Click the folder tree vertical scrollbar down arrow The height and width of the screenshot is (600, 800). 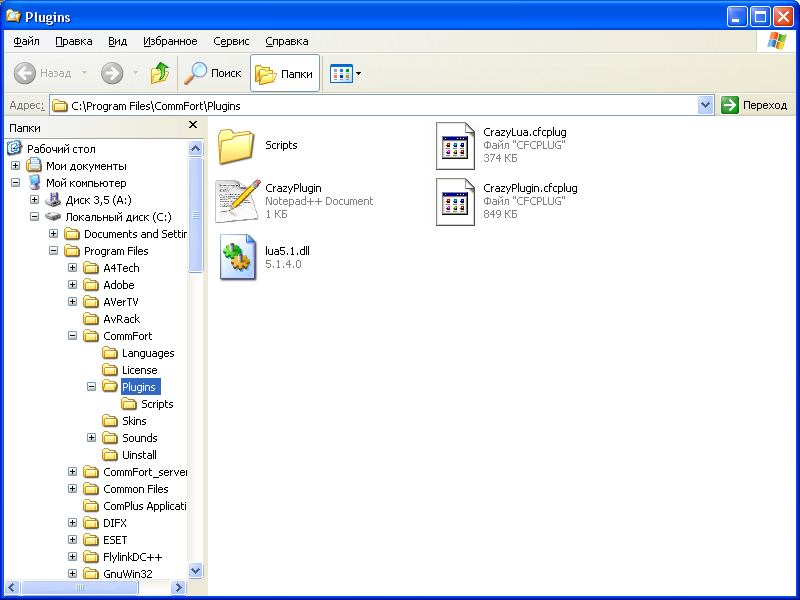195,570
